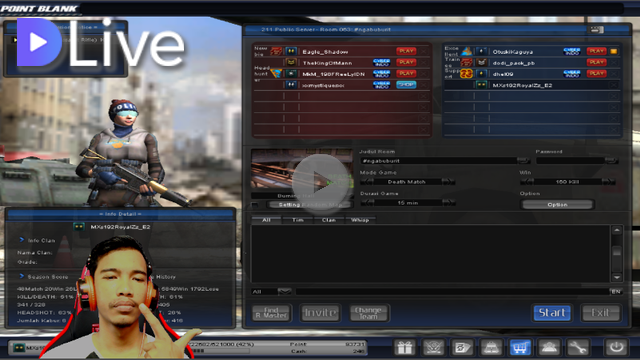
Task: Open the clan emblem icon in bottom toolbar
Action: tap(433, 348)
